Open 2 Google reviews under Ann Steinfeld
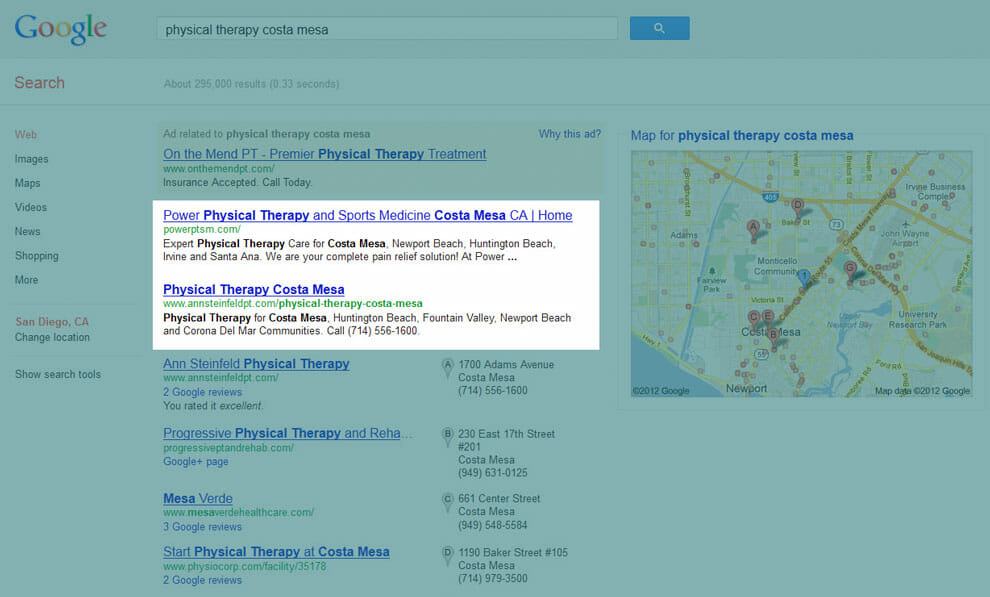Viewport: 990px width, 597px height. coord(203,392)
